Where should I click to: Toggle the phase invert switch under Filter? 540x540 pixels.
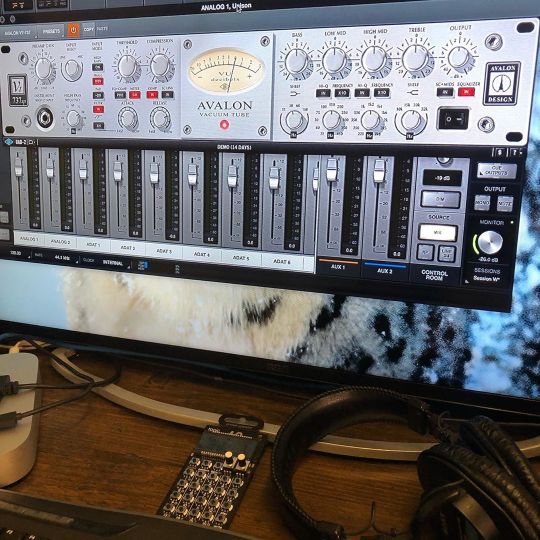[x=98, y=125]
